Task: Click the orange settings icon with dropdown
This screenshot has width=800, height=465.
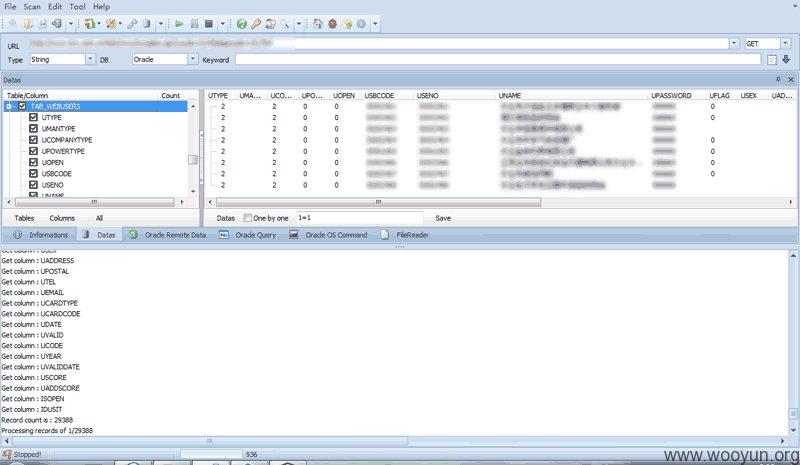Action: coord(110,24)
